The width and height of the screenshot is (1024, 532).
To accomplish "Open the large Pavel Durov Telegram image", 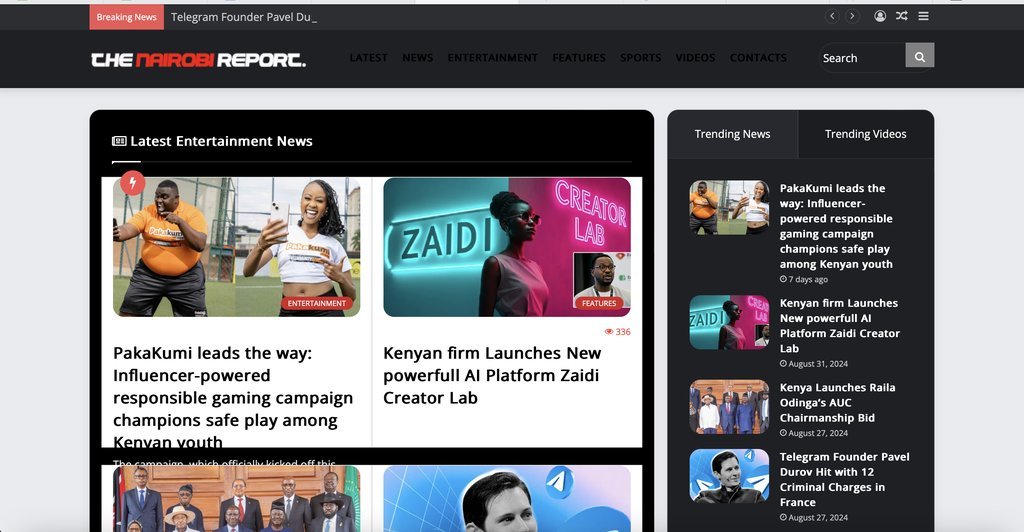I will point(507,499).
